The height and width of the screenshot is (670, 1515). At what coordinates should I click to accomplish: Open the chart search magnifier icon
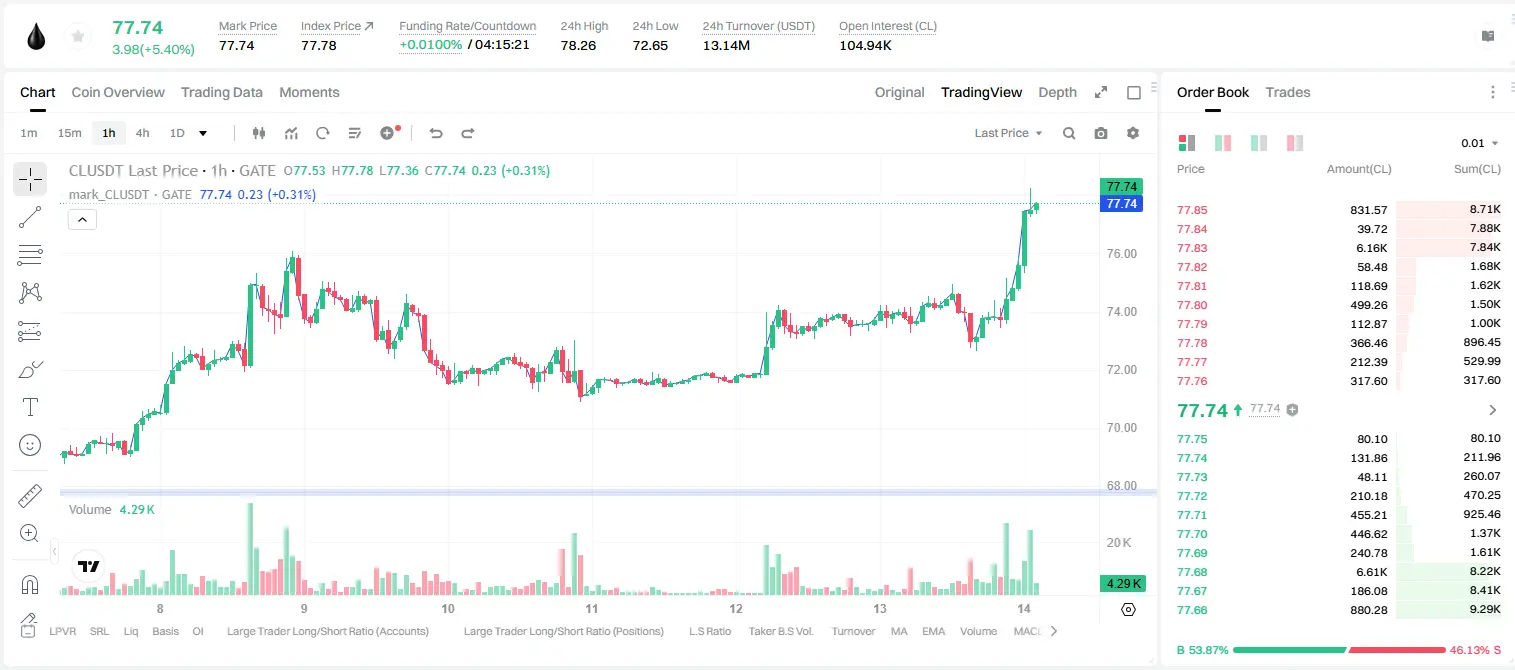point(1069,133)
